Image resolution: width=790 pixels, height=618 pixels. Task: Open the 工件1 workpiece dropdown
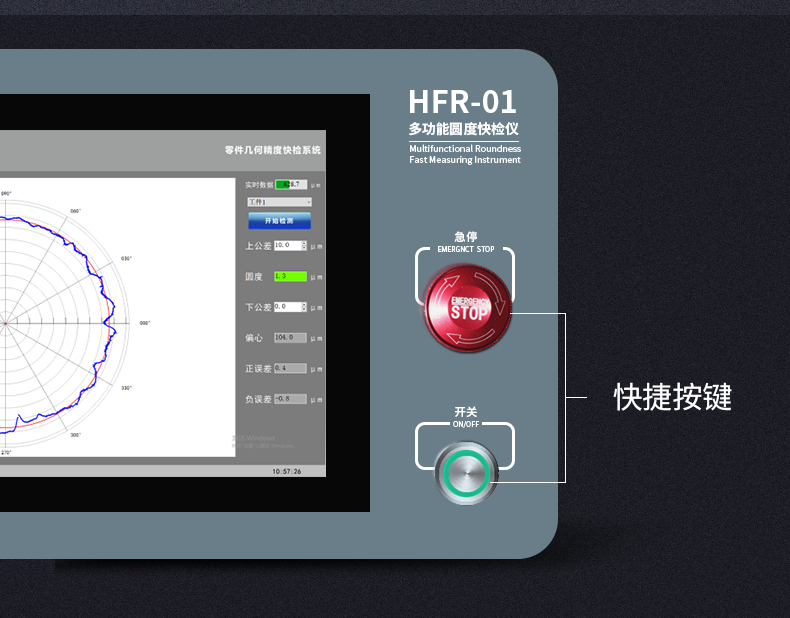coord(279,202)
